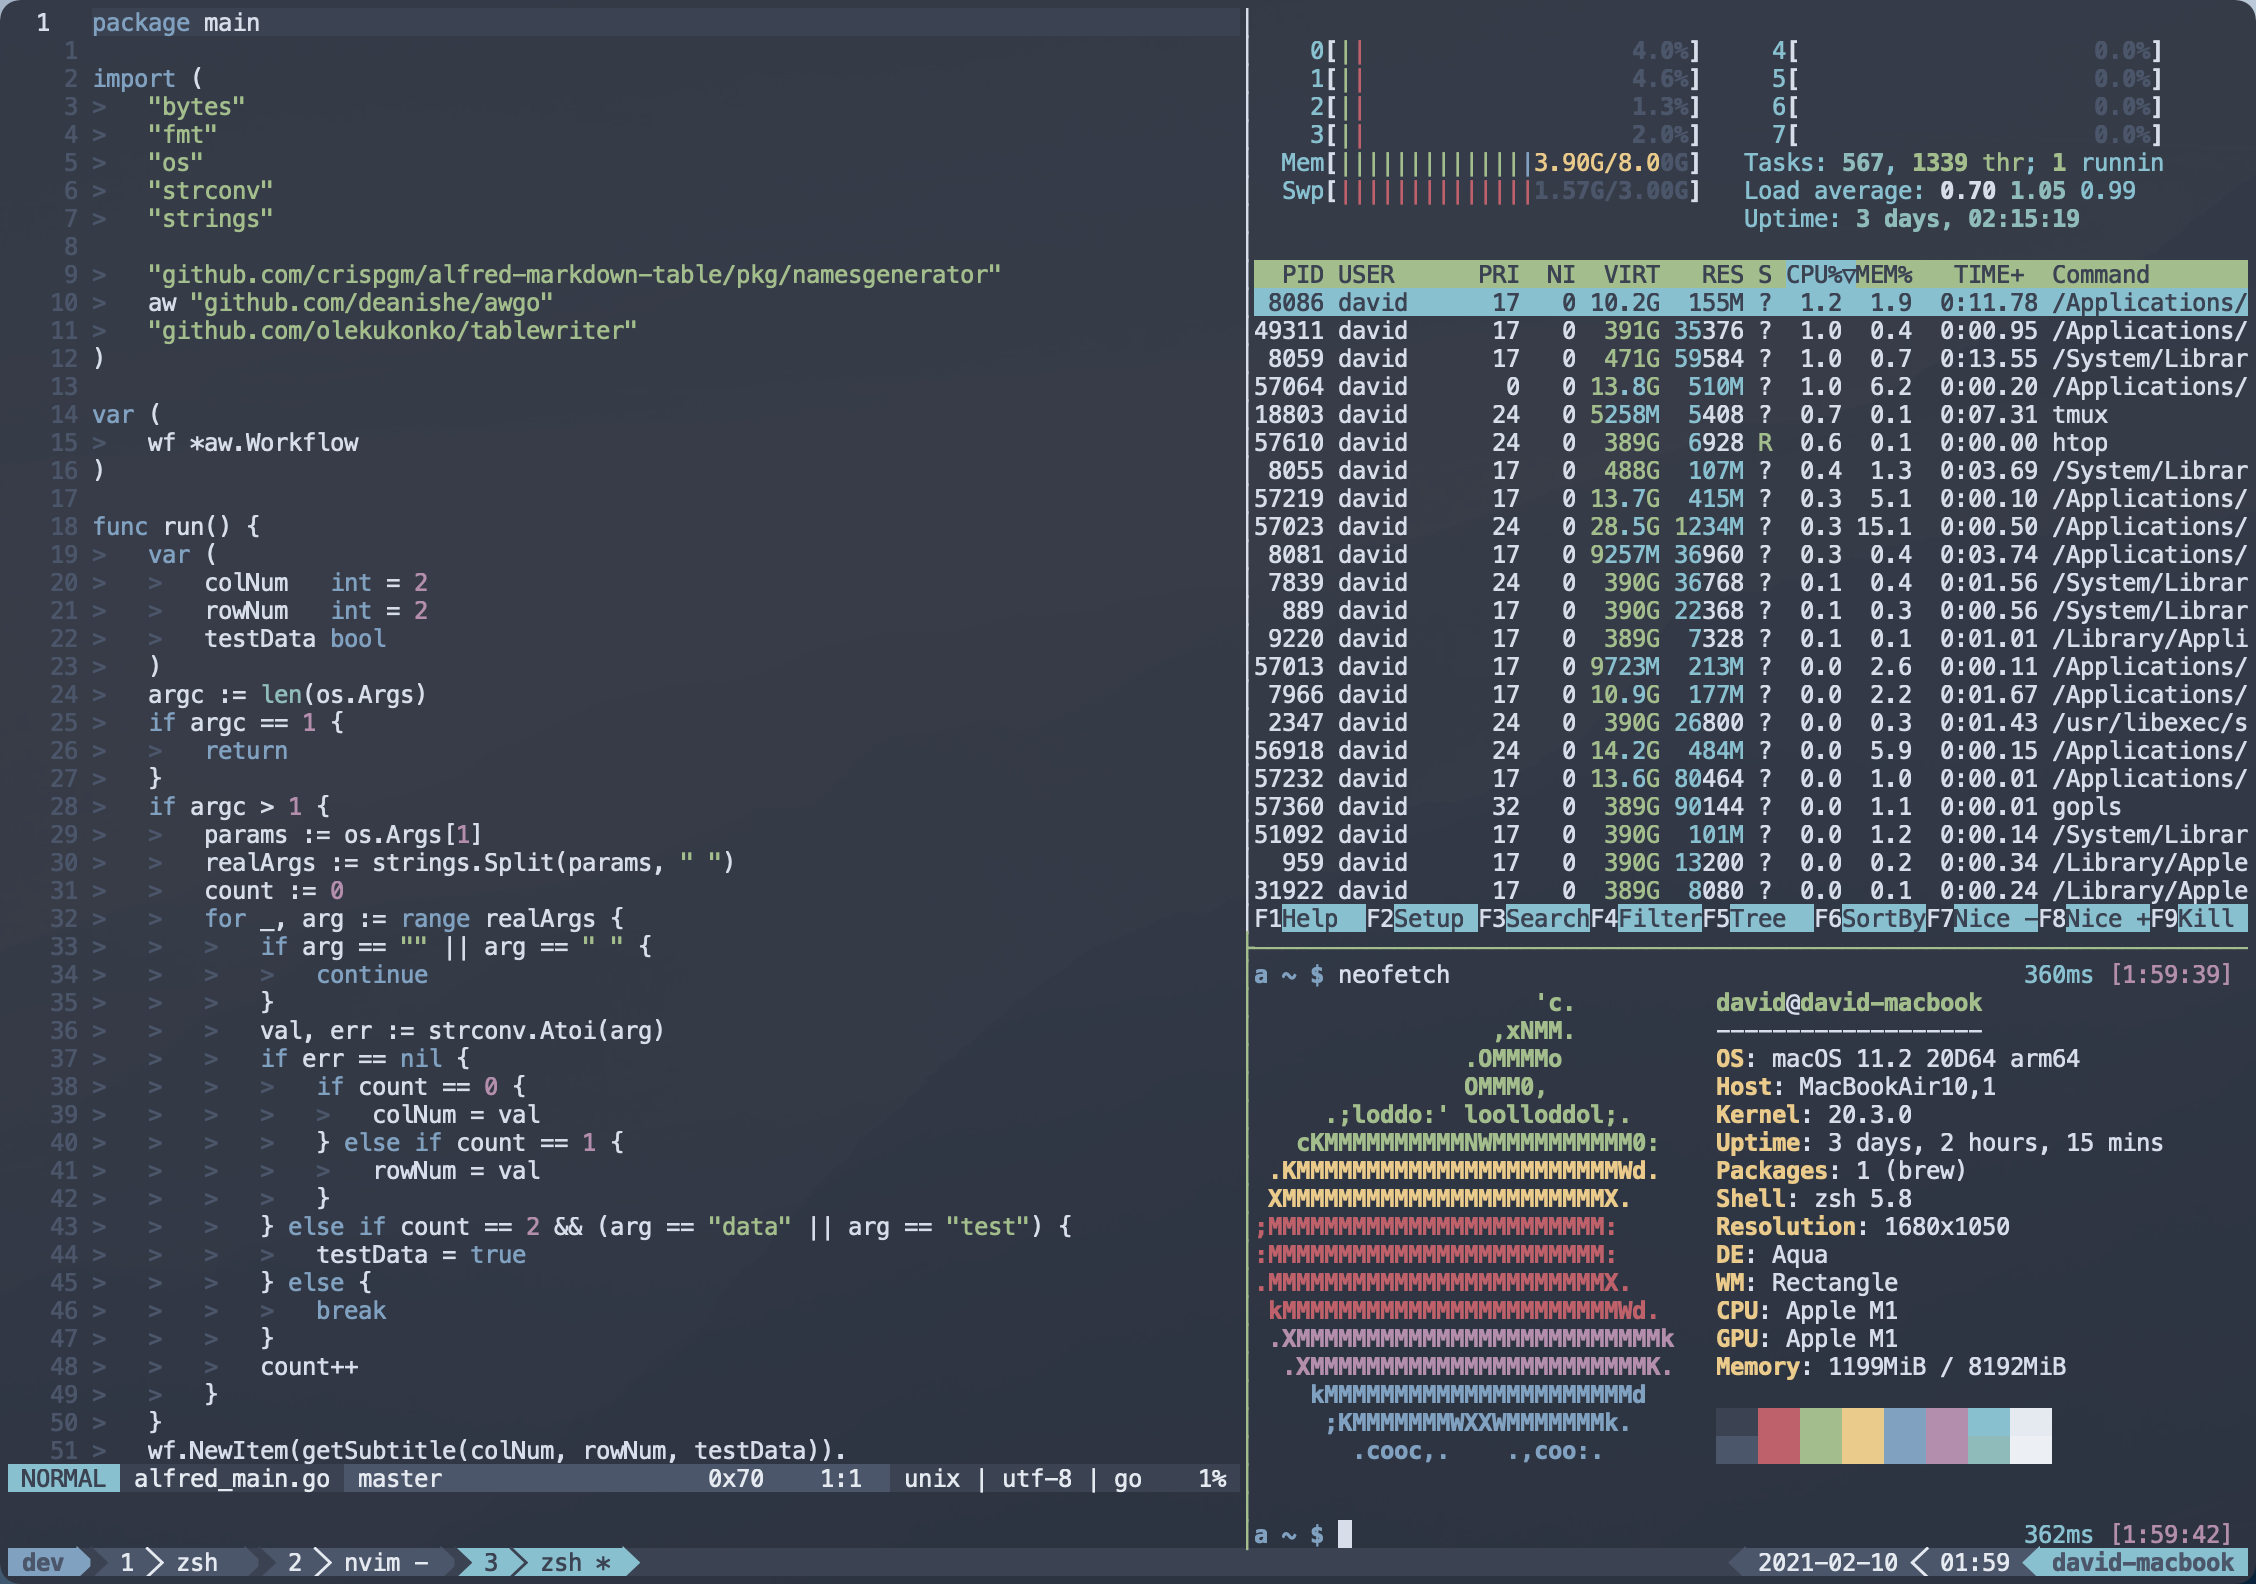Click the PID column header
This screenshot has width=2256, height=1584.
click(x=1302, y=275)
